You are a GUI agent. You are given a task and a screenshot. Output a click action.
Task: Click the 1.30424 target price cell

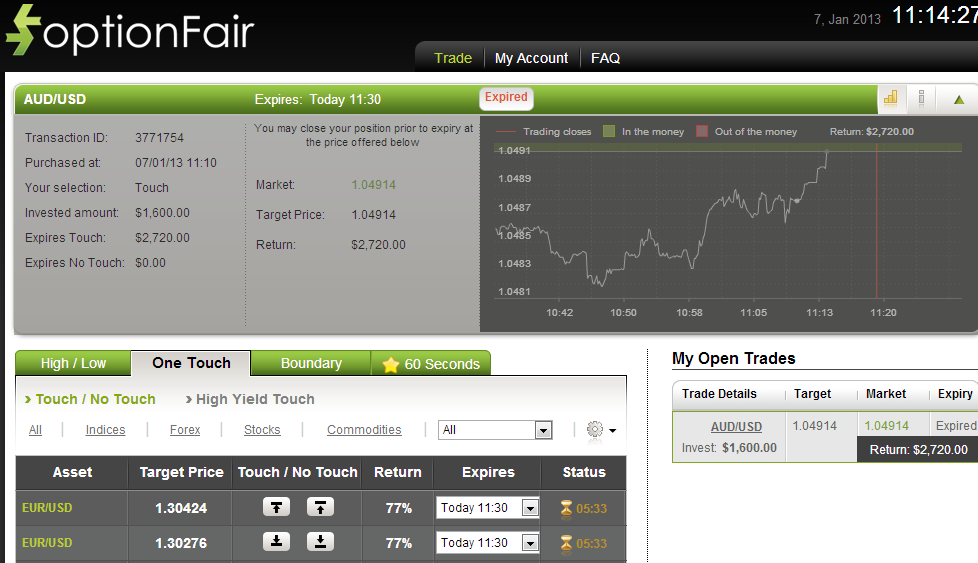[x=181, y=508]
